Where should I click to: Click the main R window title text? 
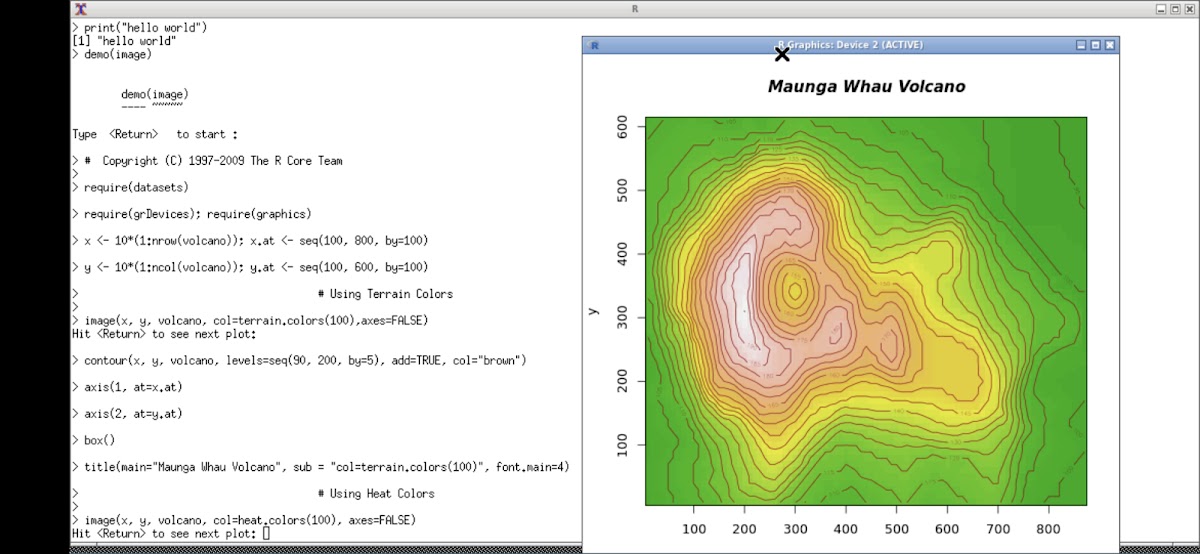[636, 8]
